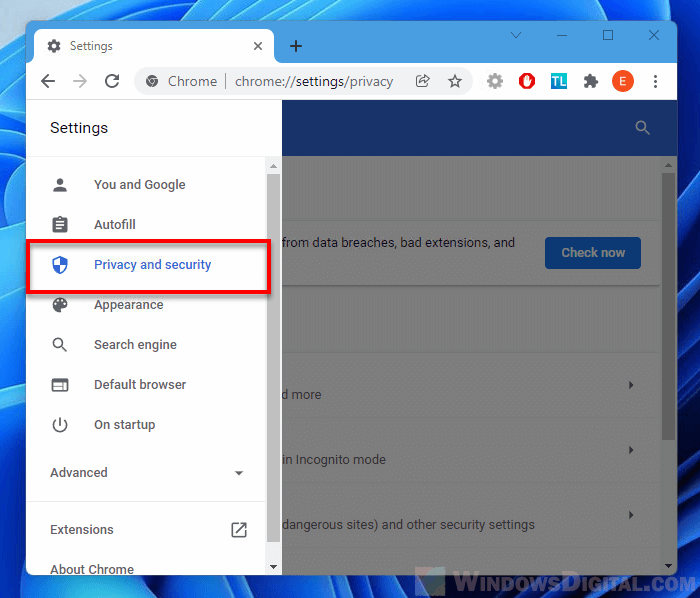The width and height of the screenshot is (700, 598).
Task: Bookmark this page with star icon
Action: pyautogui.click(x=455, y=81)
